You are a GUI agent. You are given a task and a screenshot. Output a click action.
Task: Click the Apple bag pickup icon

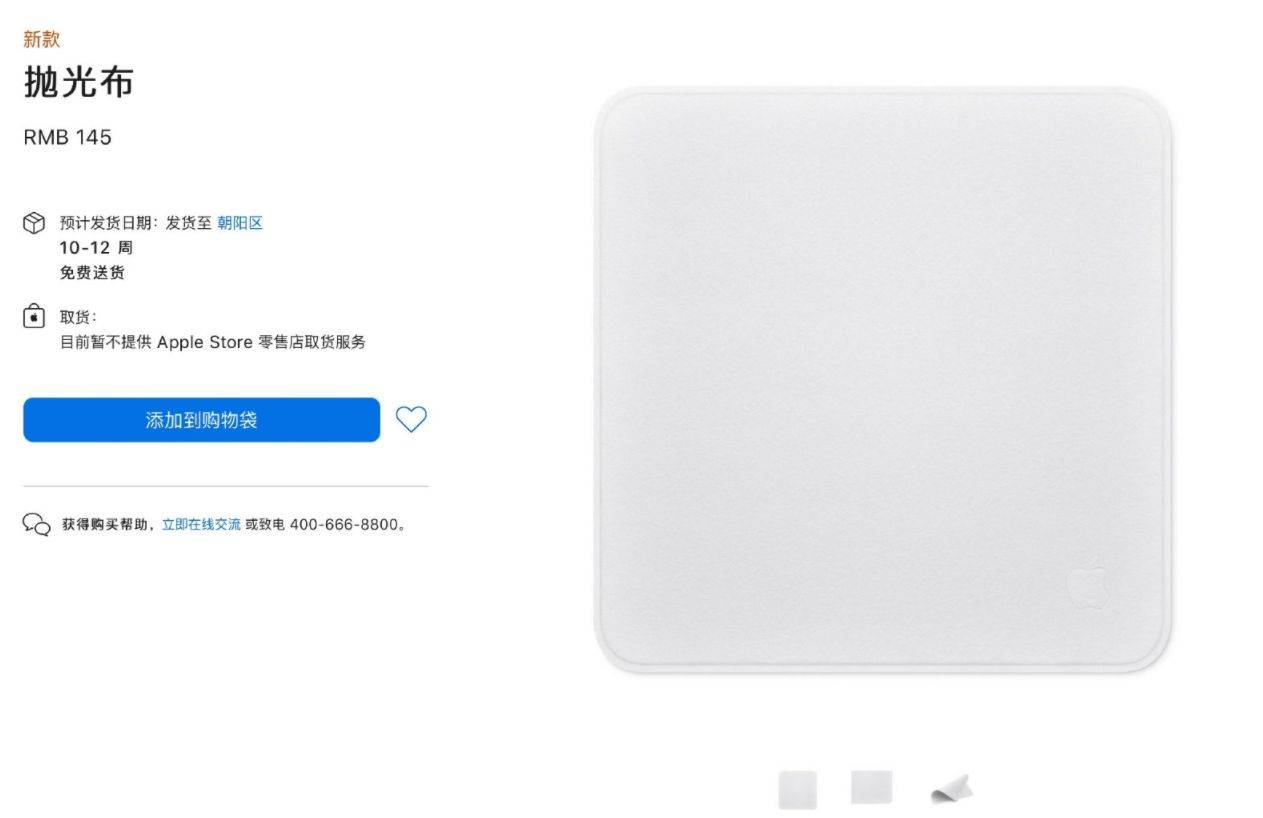[x=34, y=317]
